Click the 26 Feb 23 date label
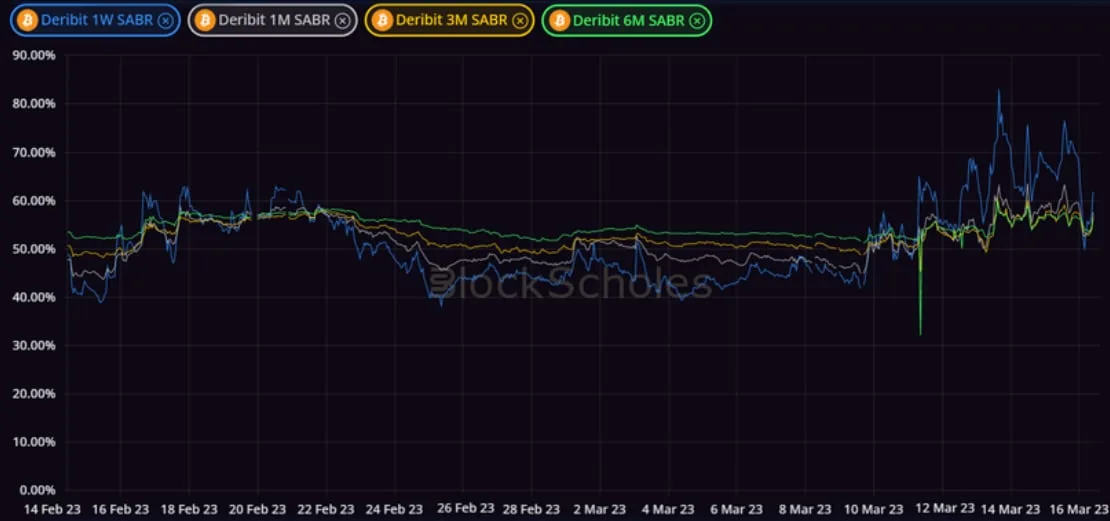The width and height of the screenshot is (1110, 521). [466, 508]
